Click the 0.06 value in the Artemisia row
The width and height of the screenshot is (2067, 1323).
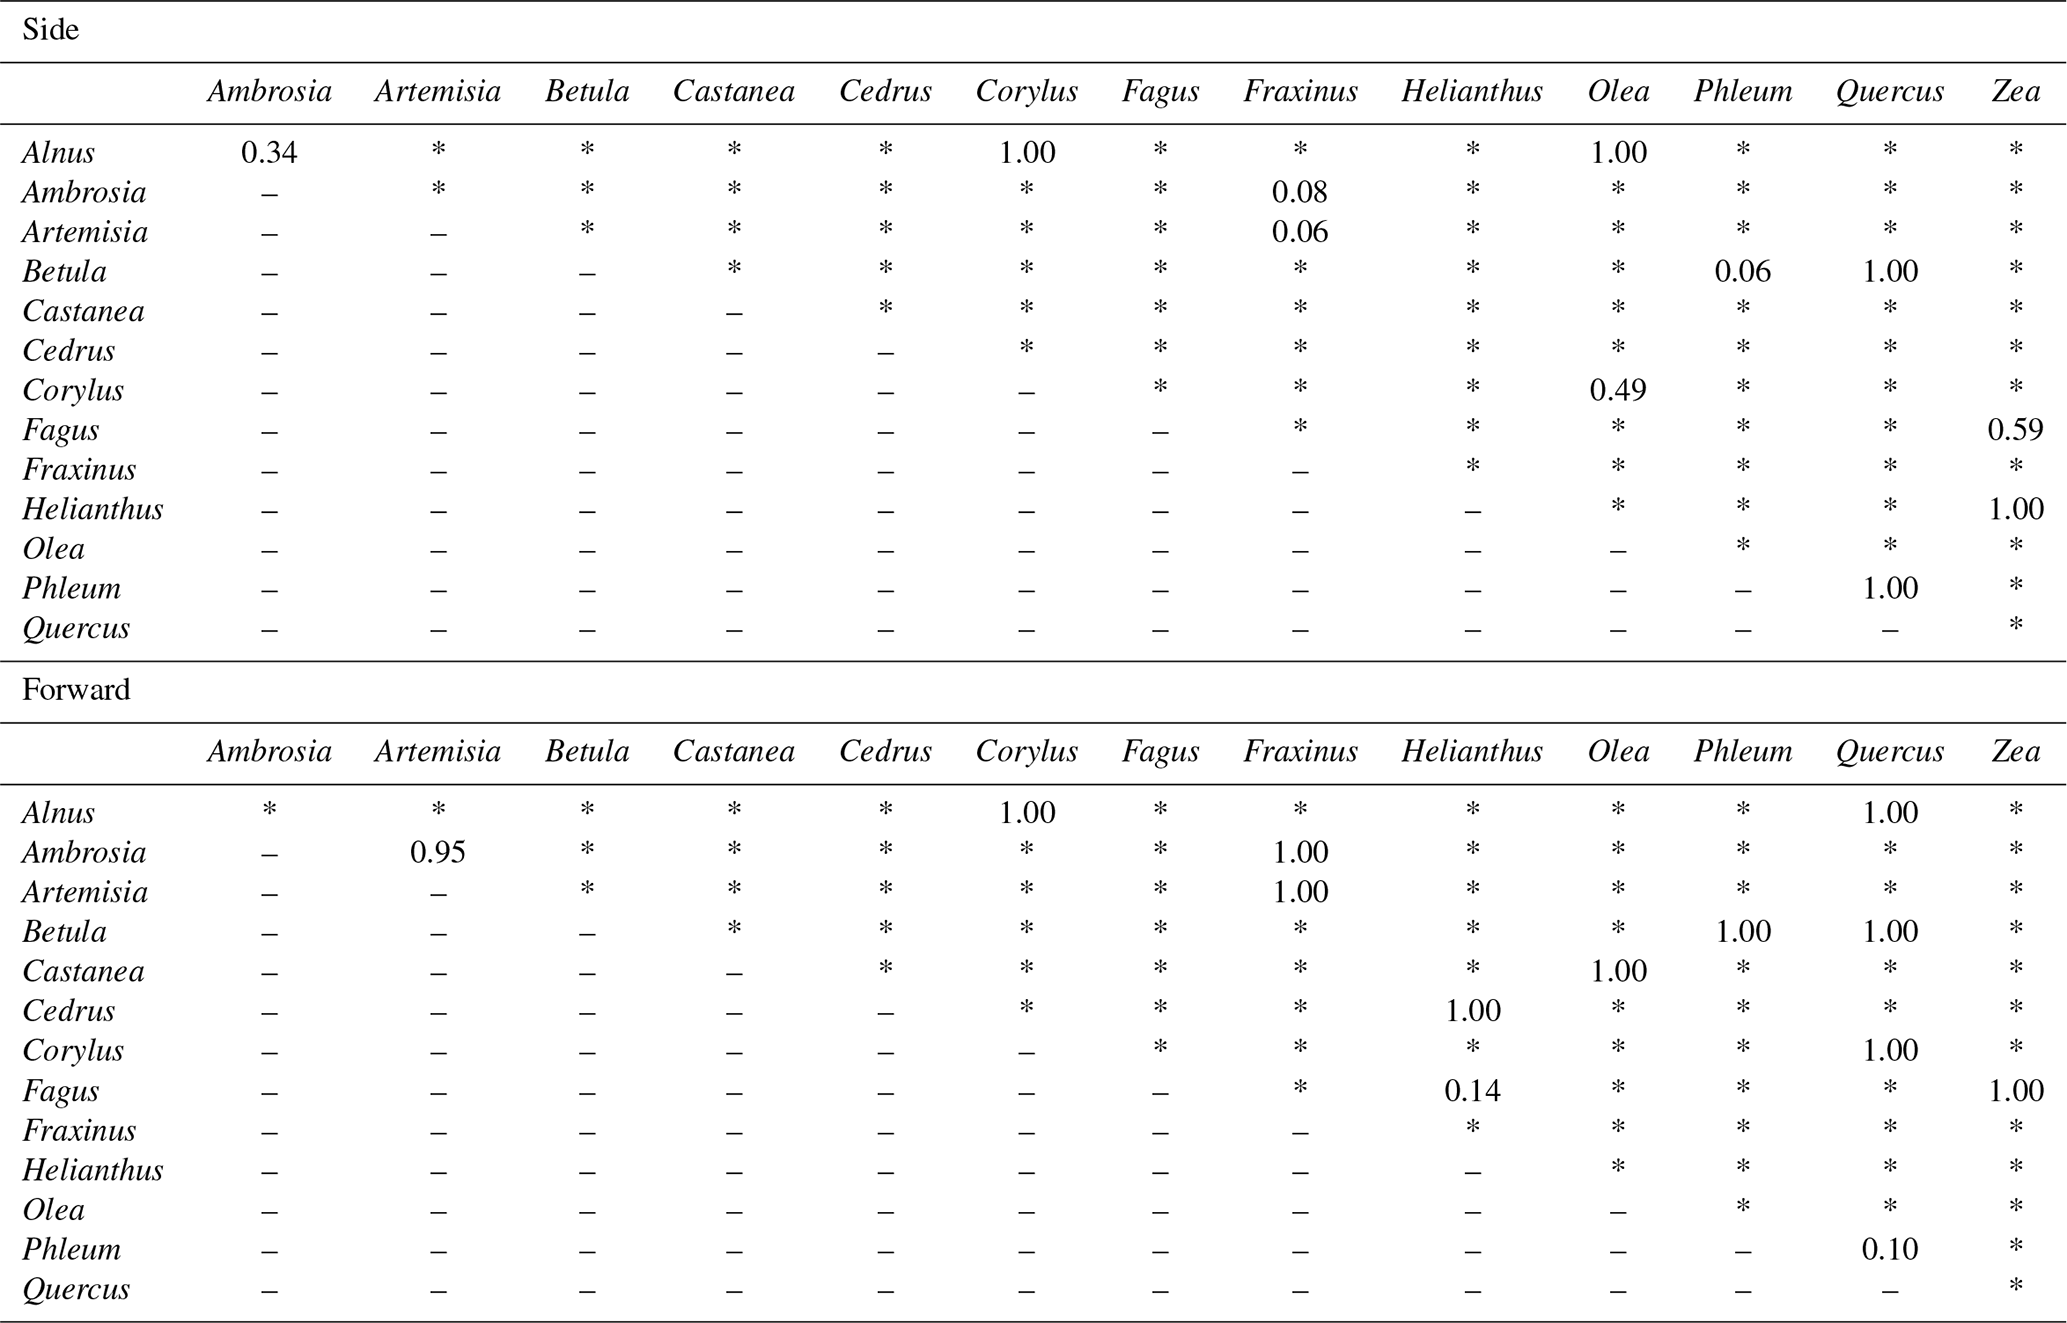click(x=1300, y=232)
